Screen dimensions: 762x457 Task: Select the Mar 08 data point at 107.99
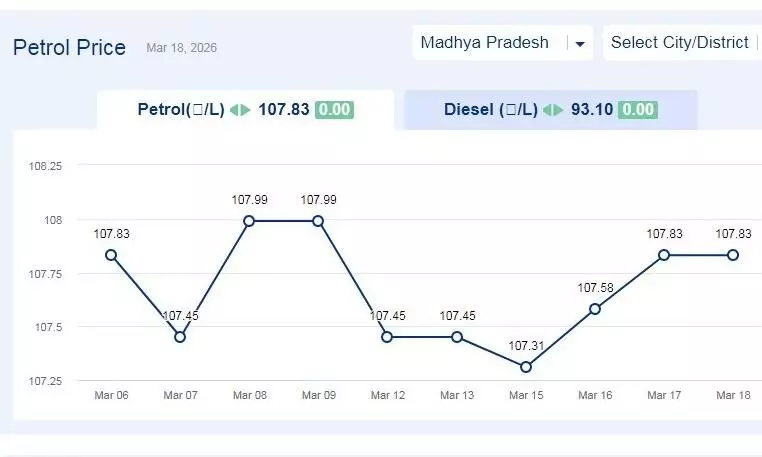click(x=249, y=221)
